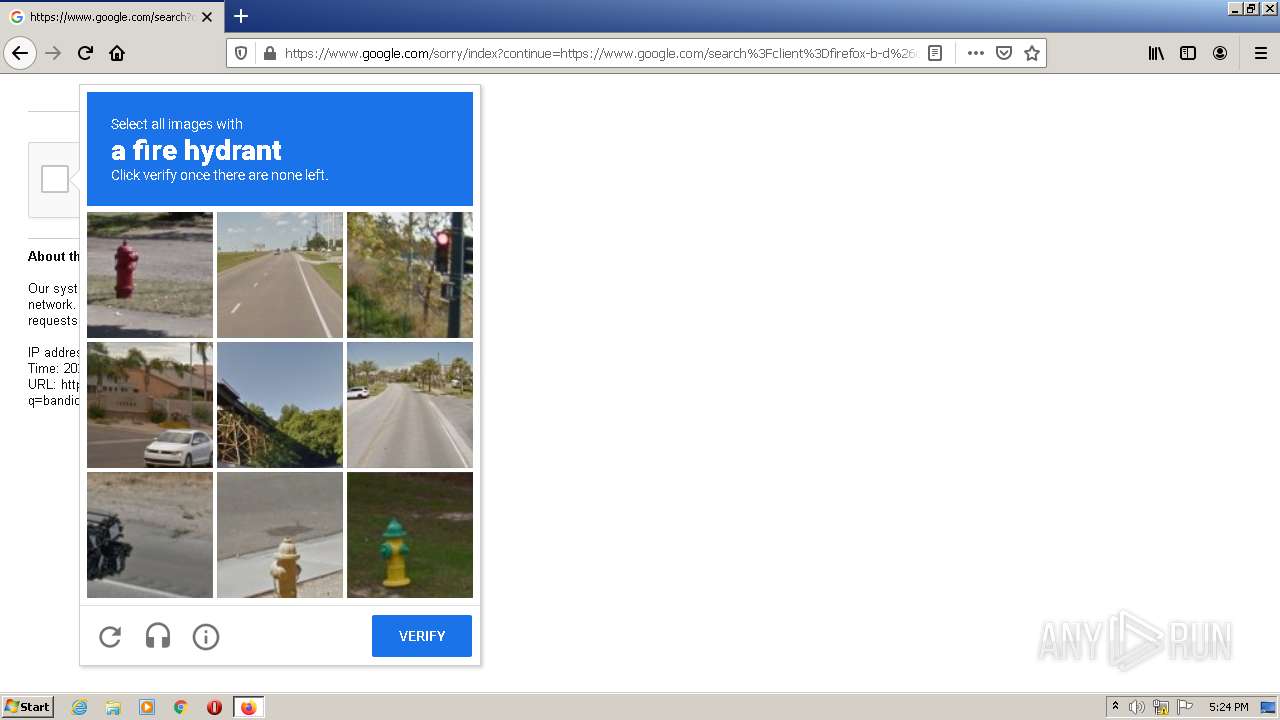1280x720 pixels.
Task: Click the URL address field
Action: 600,53
